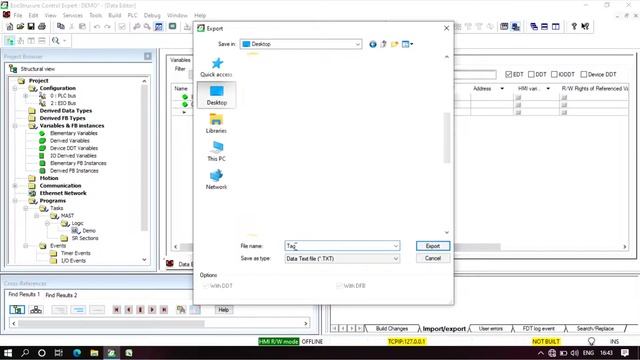
Task: Select This PC in Export sidebar
Action: [216, 151]
